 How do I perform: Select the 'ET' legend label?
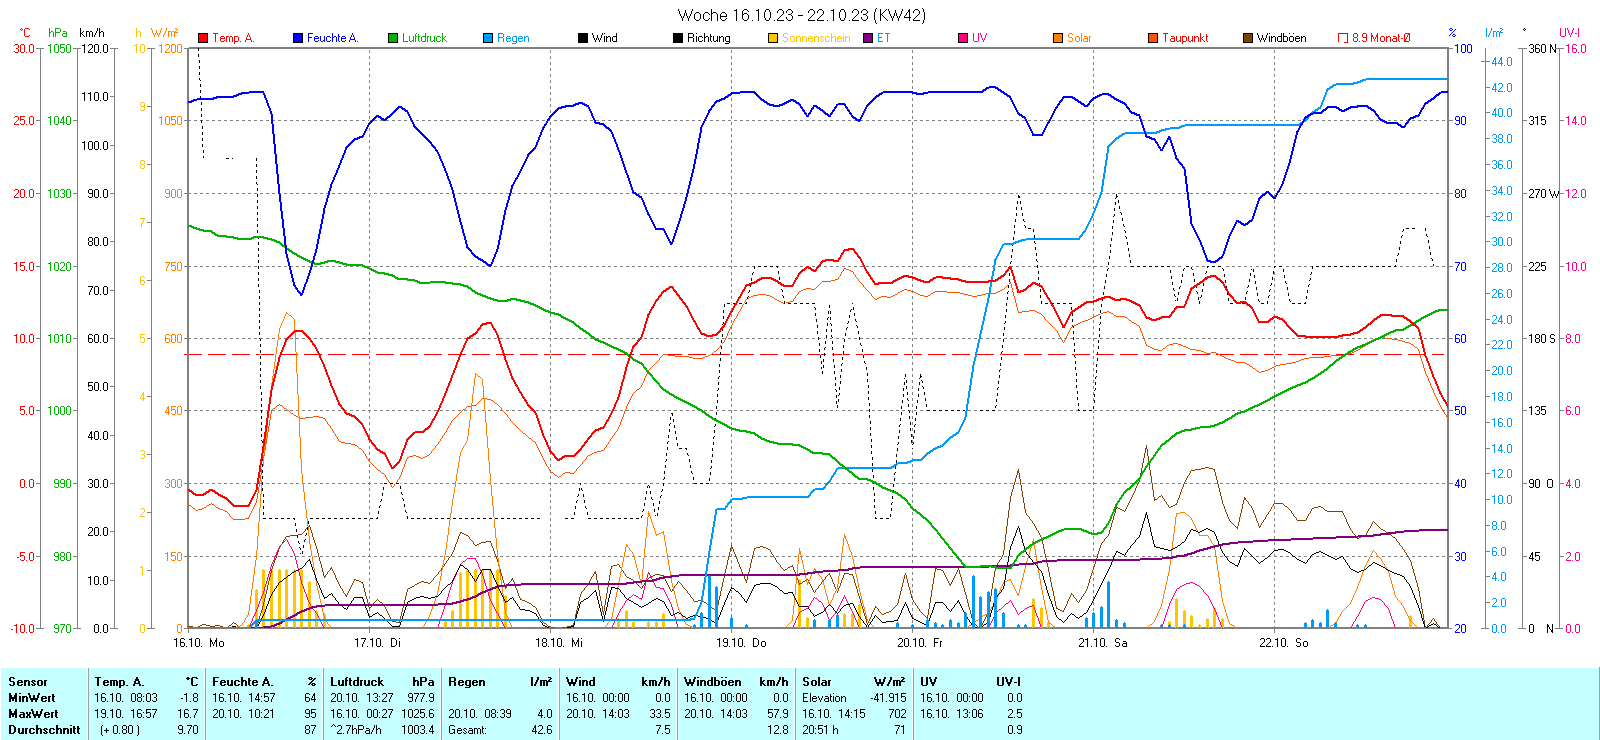(x=884, y=38)
